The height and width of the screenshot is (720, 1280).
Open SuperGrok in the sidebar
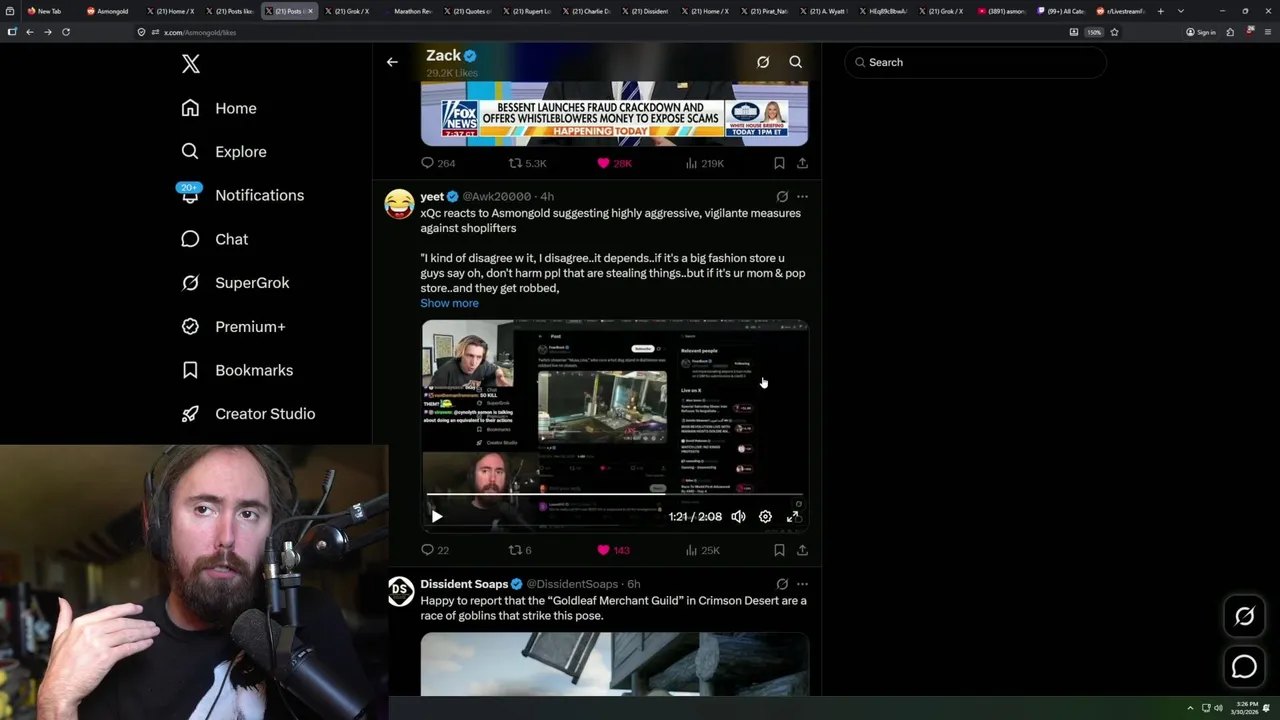point(235,283)
